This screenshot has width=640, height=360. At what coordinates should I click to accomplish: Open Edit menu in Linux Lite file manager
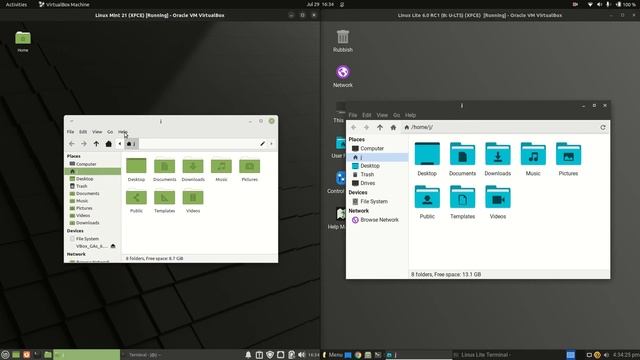(367, 115)
